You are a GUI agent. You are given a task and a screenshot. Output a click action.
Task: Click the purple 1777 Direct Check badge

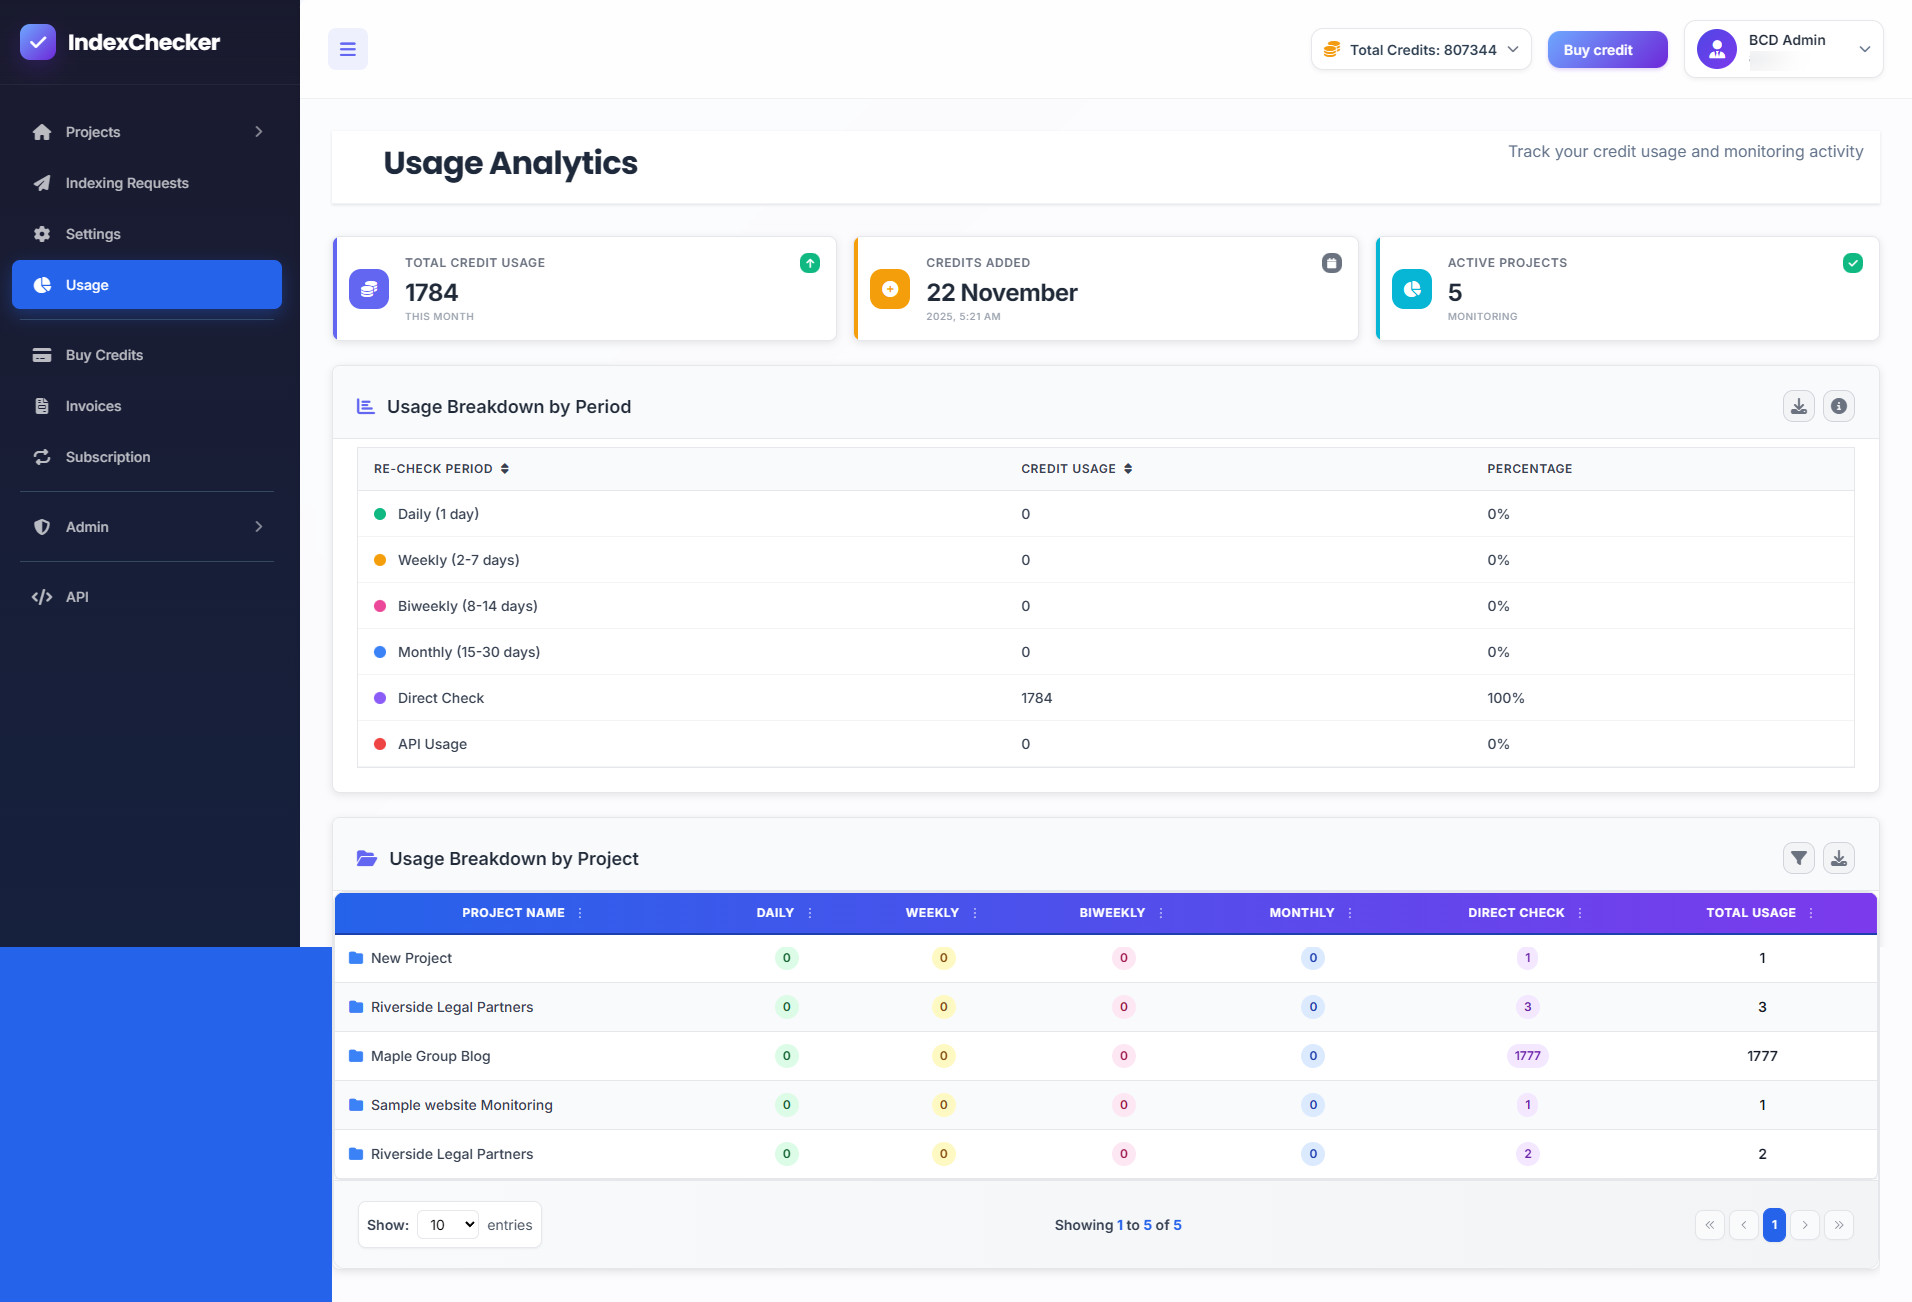[x=1527, y=1056]
